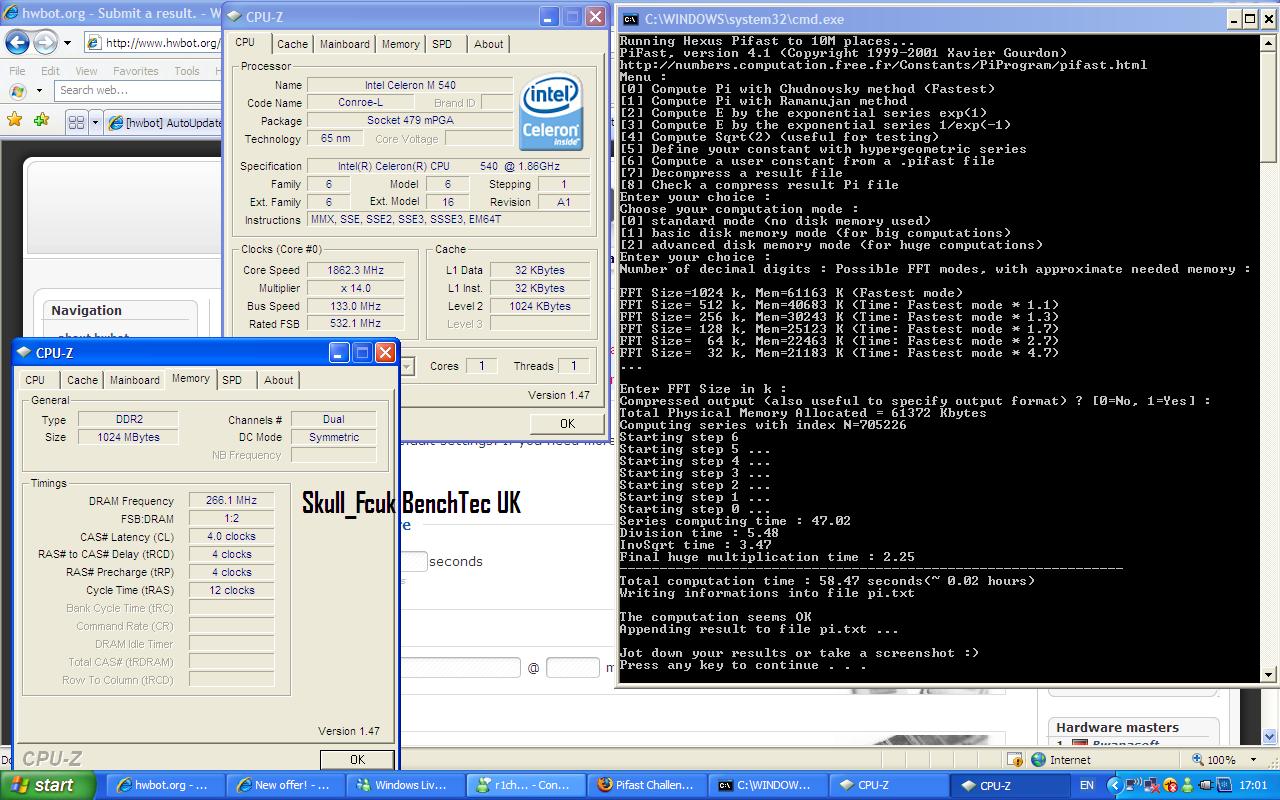
Task: Click the hwbot.org address bar
Action: coord(152,43)
